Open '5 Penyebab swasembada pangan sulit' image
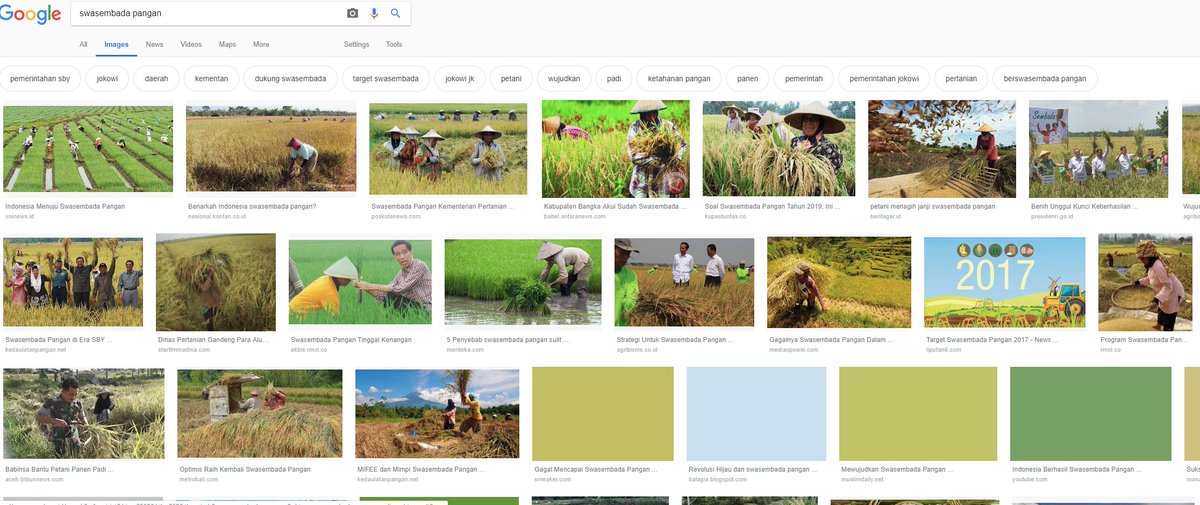 point(523,282)
